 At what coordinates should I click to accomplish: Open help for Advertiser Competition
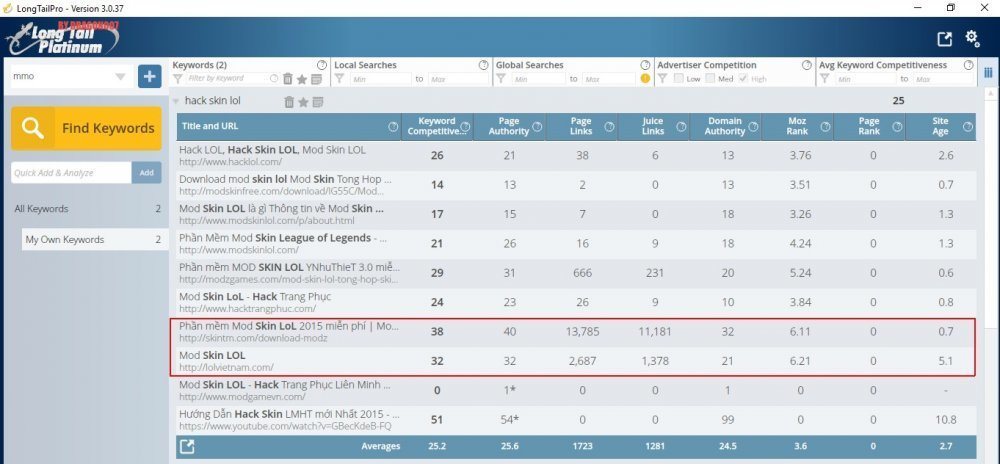tap(807, 65)
